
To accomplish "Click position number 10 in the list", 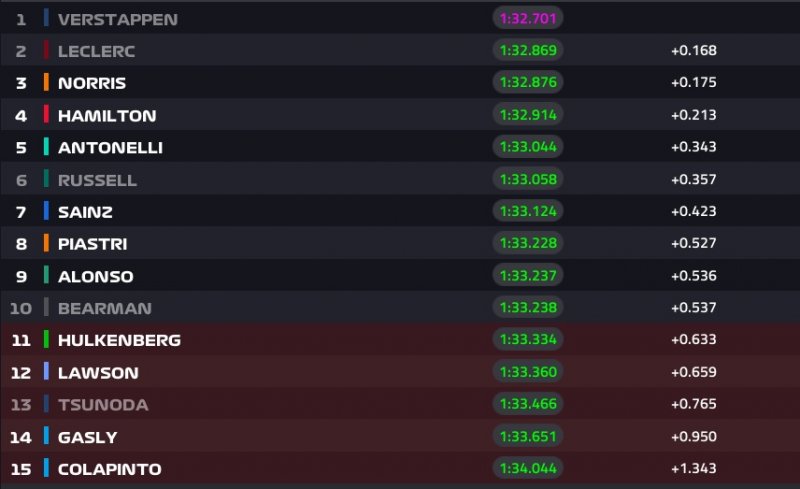I will coord(21,308).
